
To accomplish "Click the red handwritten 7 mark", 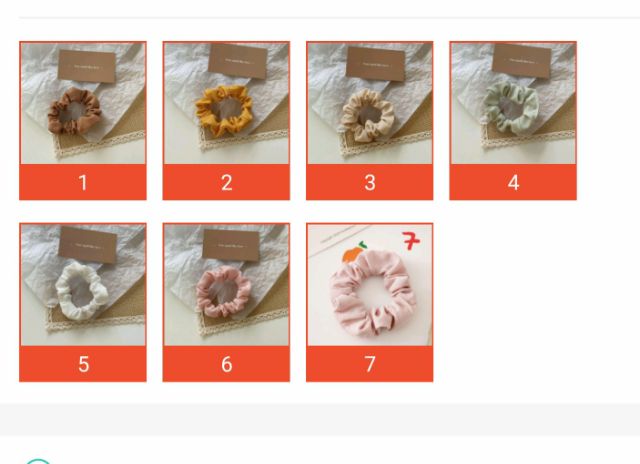I will click(x=411, y=241).
